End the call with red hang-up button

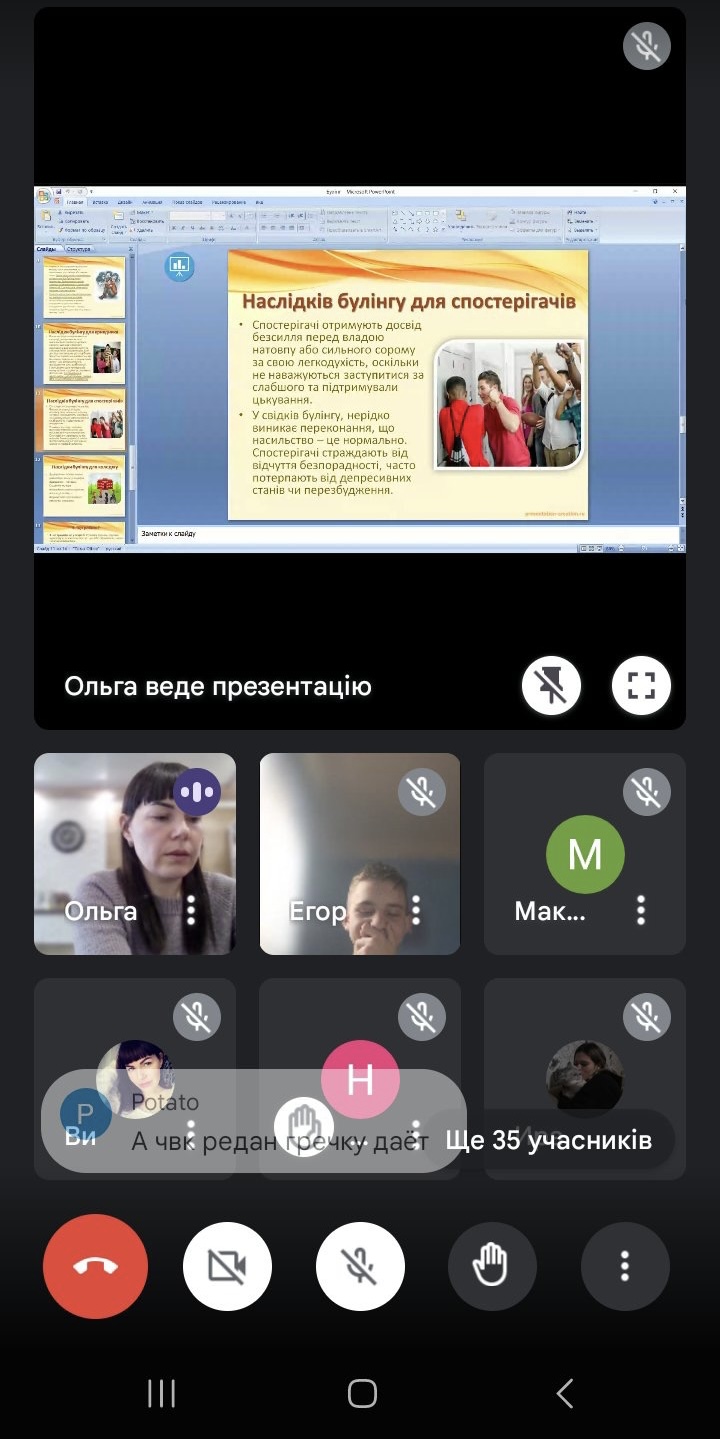click(x=95, y=1267)
